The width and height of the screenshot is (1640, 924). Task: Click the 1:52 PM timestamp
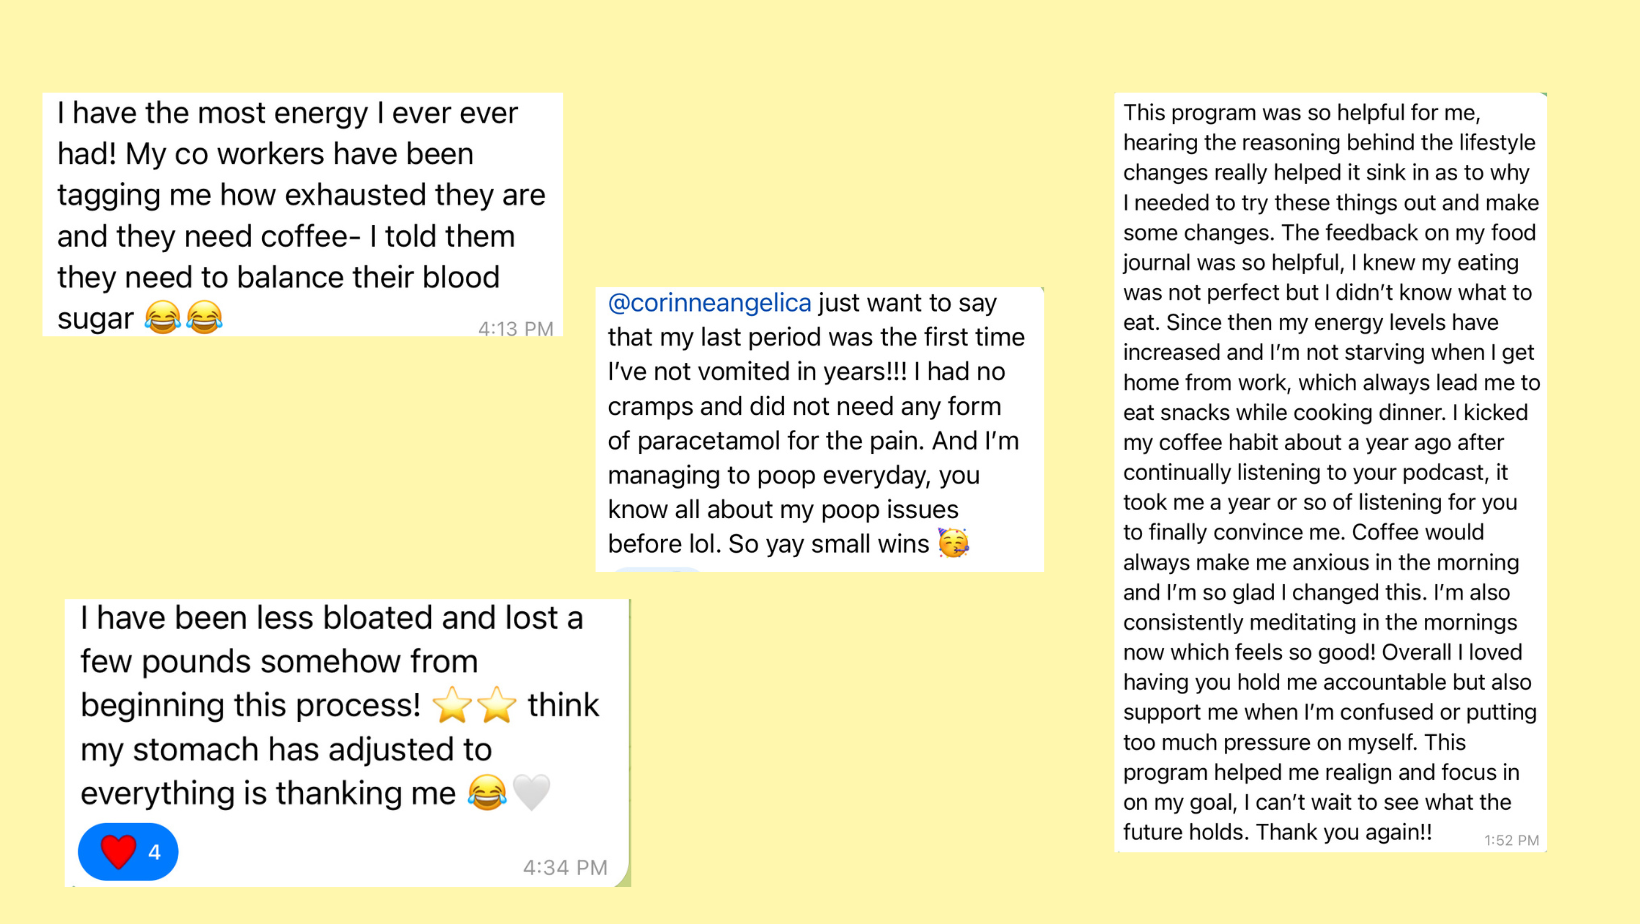pyautogui.click(x=1511, y=840)
